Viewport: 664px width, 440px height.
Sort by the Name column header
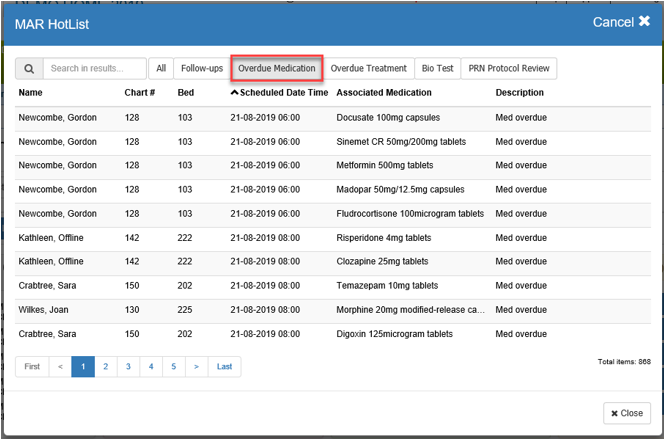(x=31, y=93)
